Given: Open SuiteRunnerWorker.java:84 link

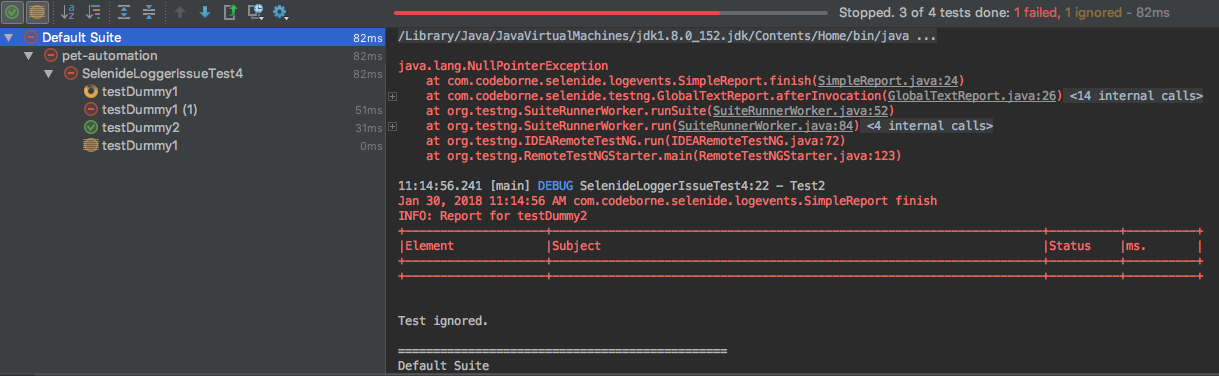Looking at the screenshot, I should (767, 126).
